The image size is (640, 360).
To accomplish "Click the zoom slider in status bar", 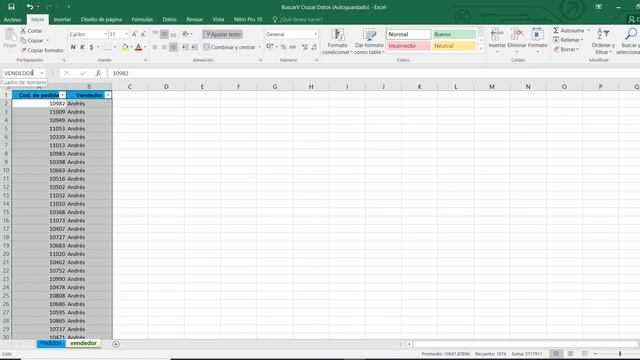I will coord(620,353).
